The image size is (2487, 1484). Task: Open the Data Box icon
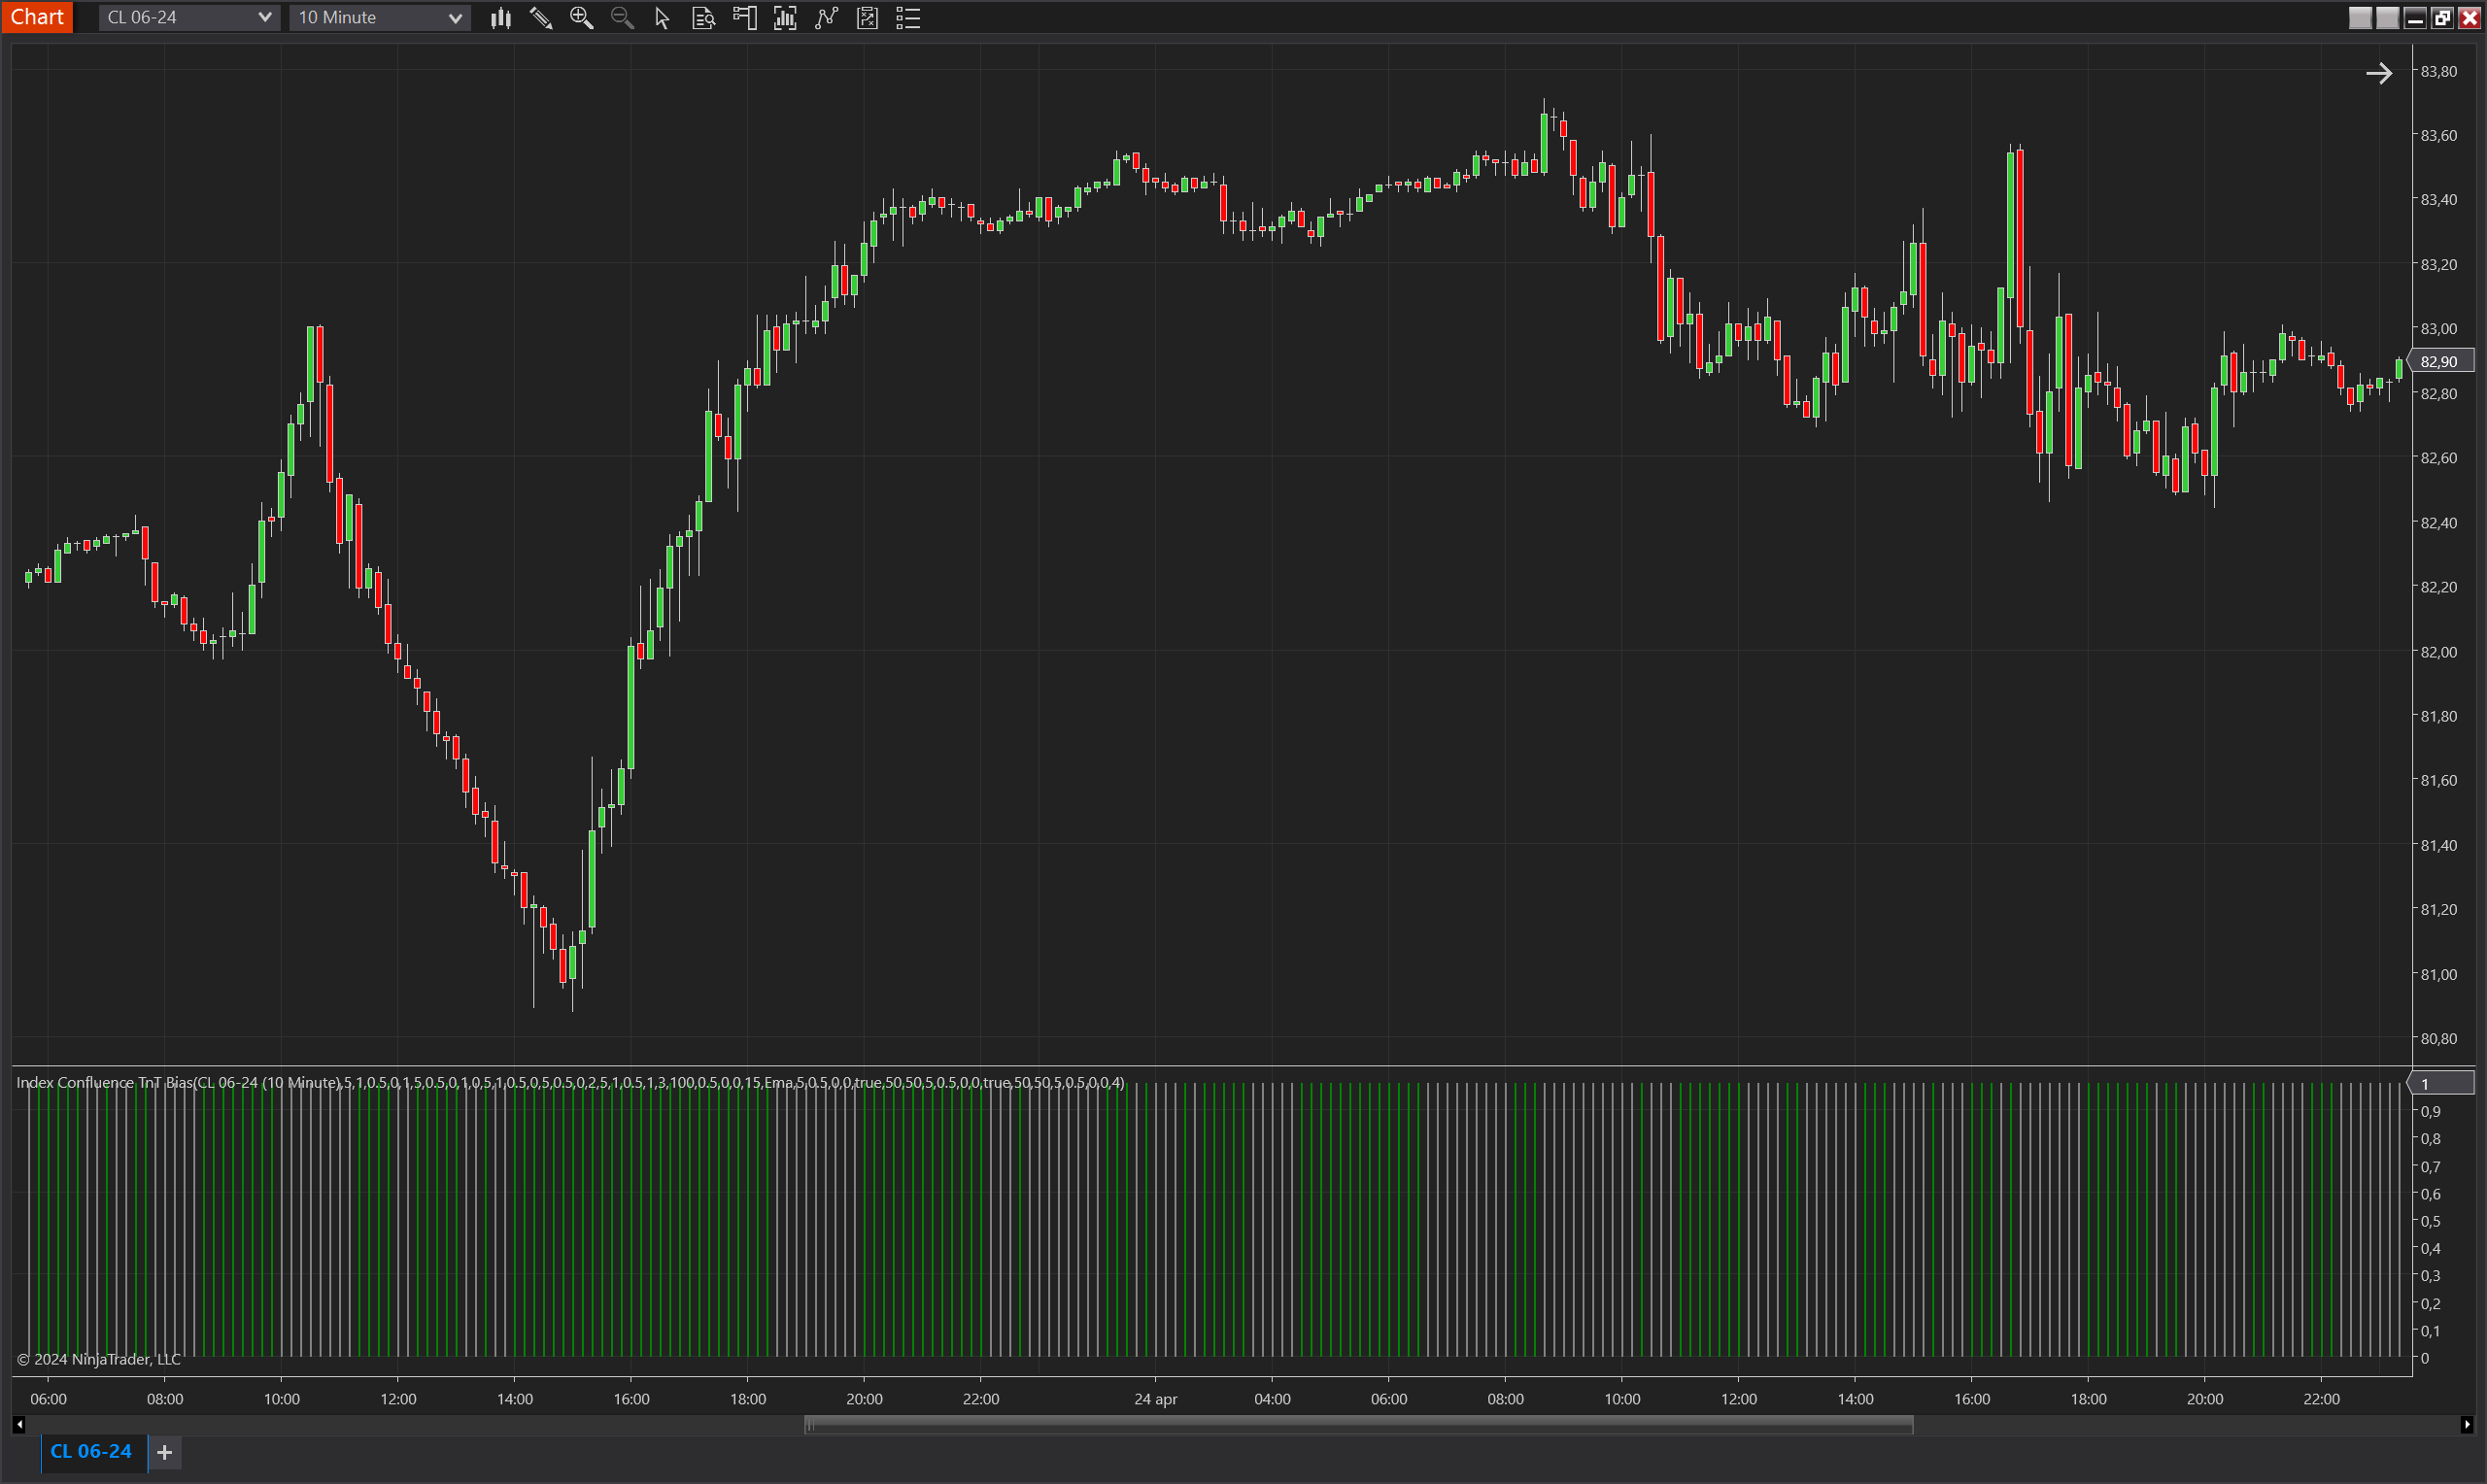(703, 18)
